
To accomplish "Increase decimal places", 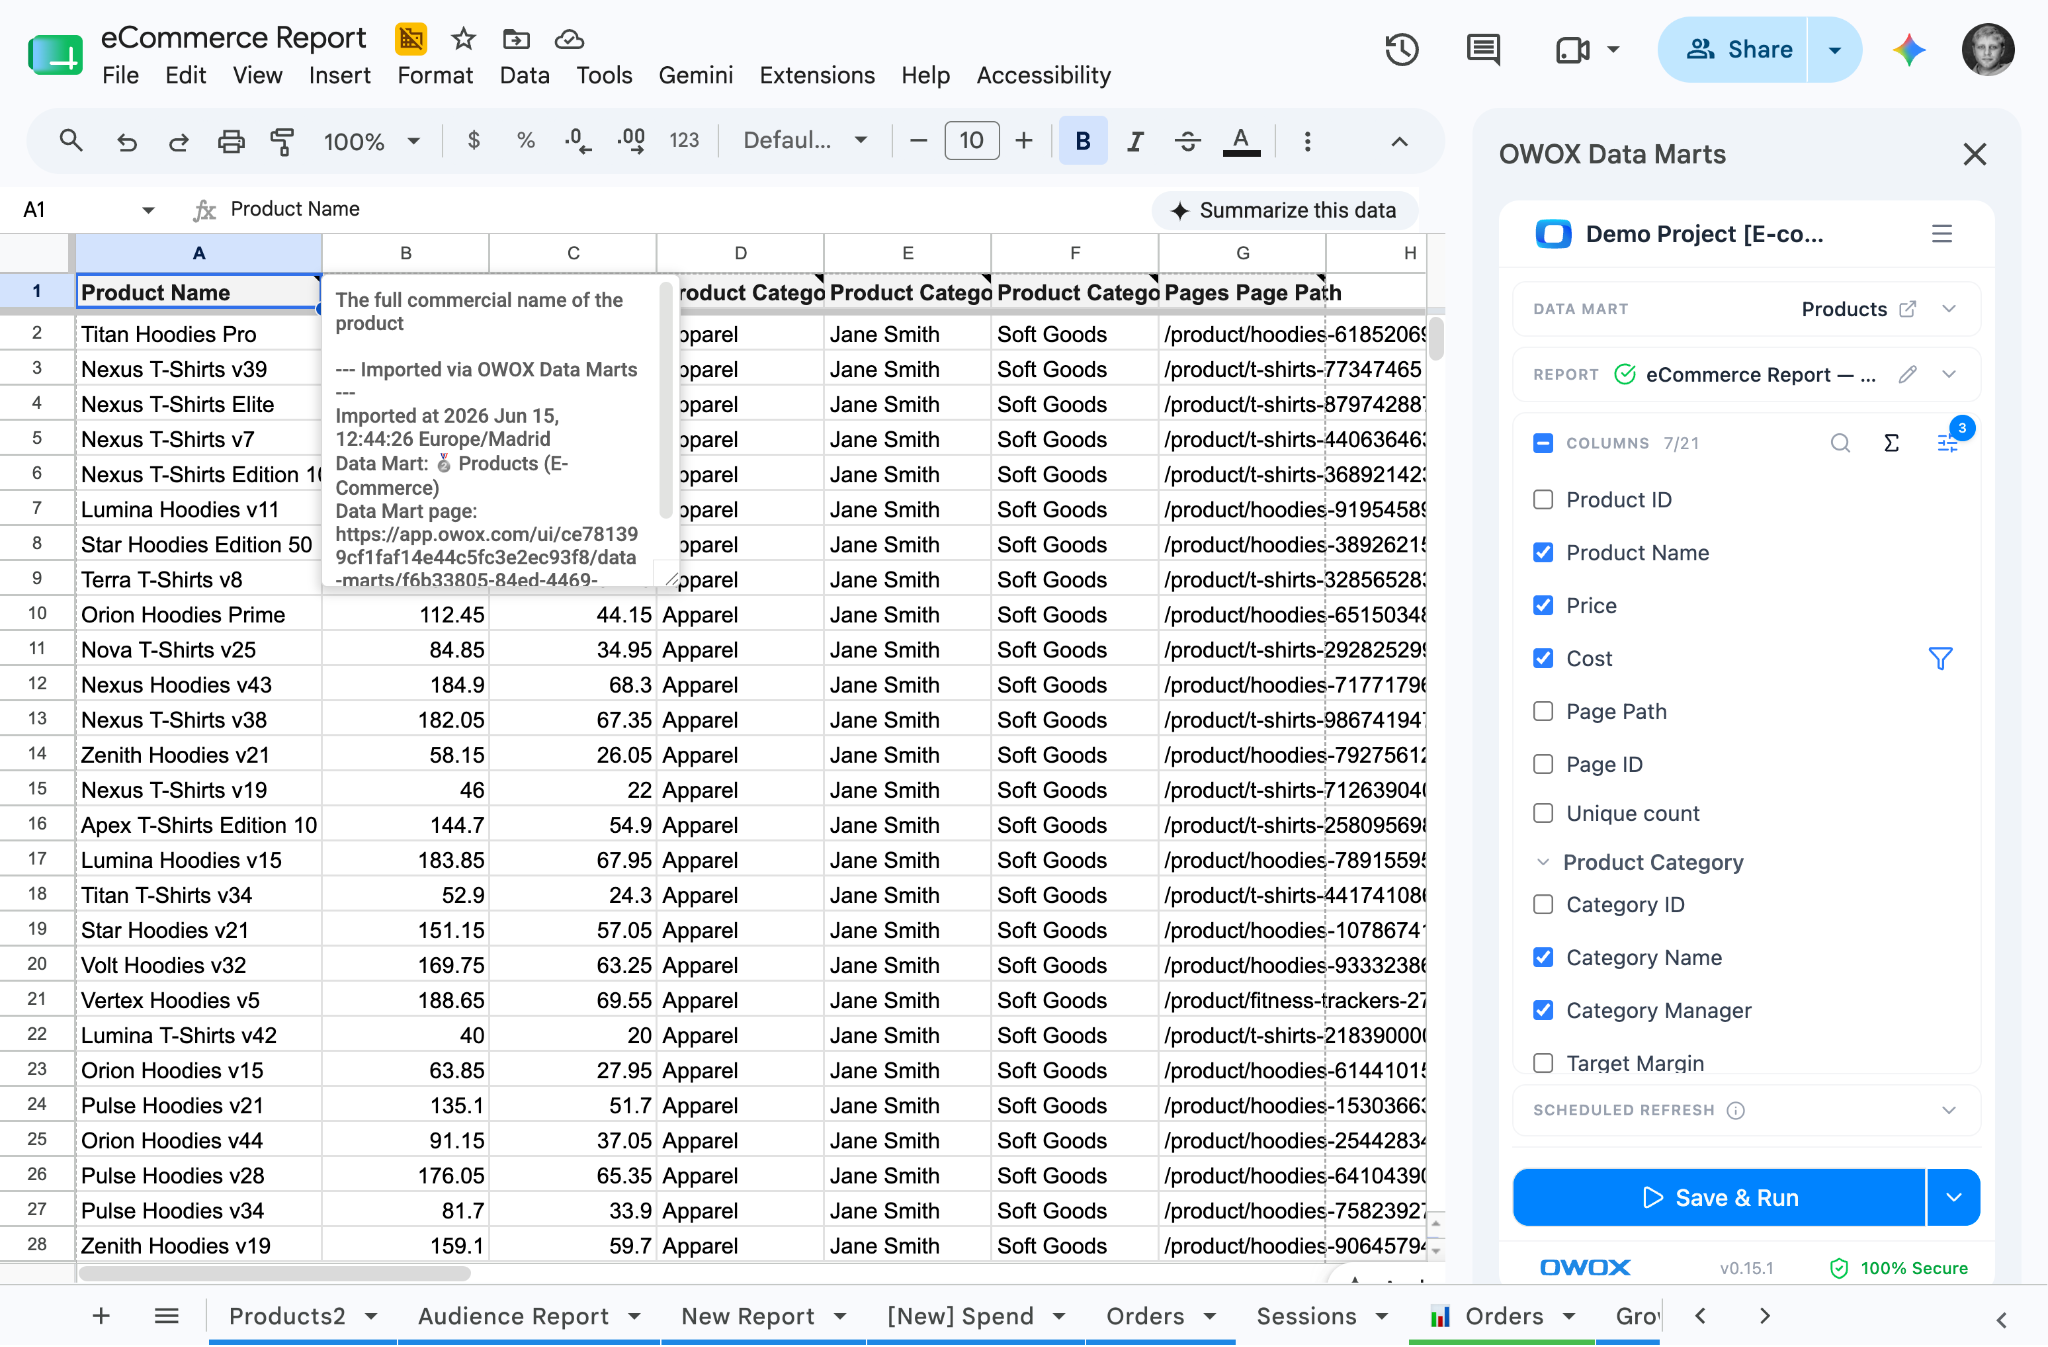I will pos(631,141).
